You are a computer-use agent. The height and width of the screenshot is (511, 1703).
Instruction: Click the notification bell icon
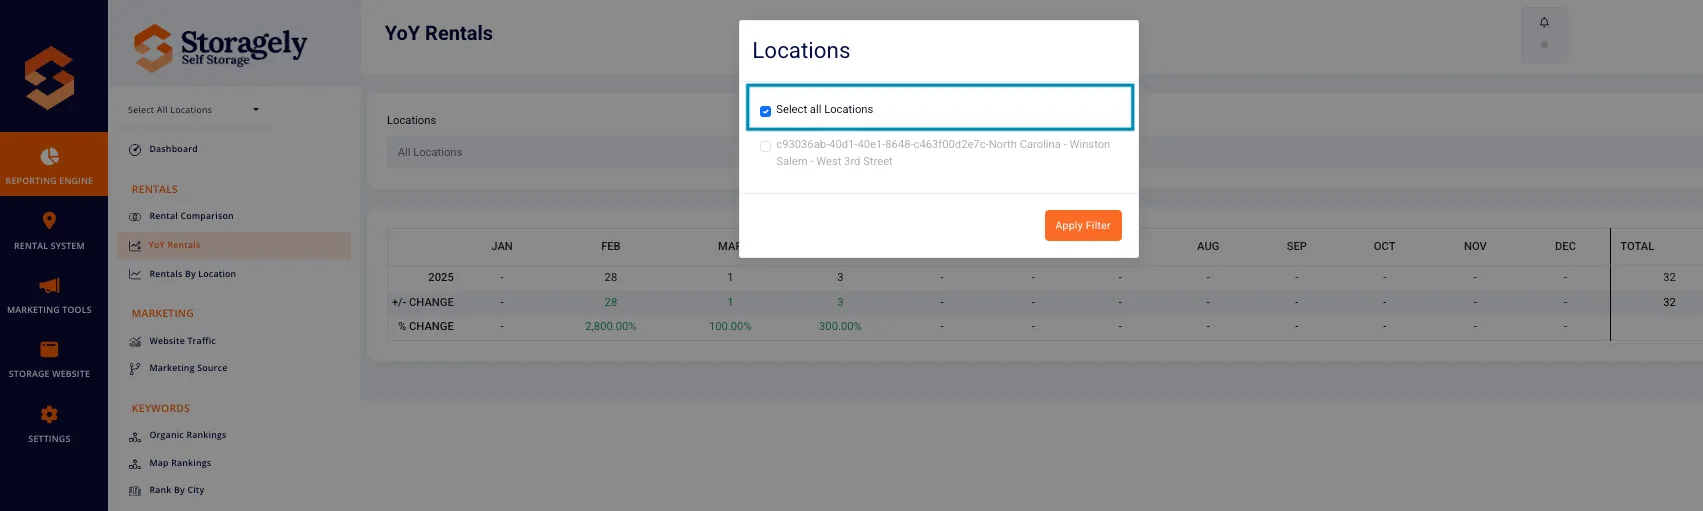click(x=1544, y=22)
